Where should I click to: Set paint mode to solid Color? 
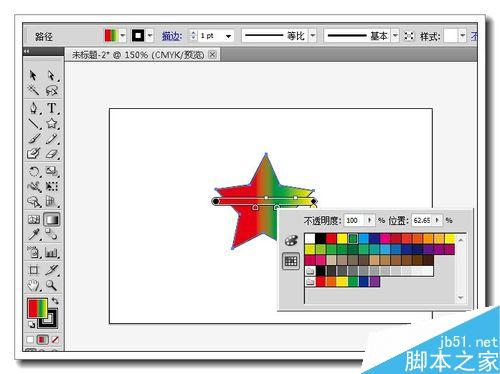(x=30, y=340)
